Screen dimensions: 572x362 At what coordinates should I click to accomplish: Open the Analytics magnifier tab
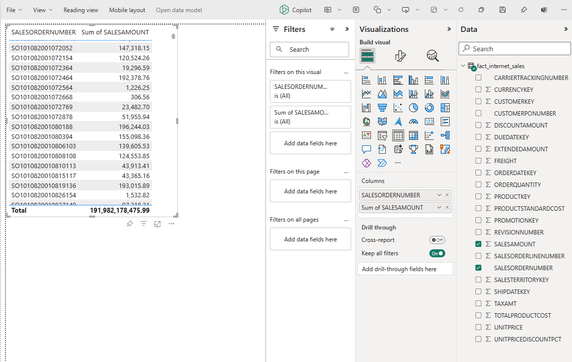pyautogui.click(x=432, y=56)
